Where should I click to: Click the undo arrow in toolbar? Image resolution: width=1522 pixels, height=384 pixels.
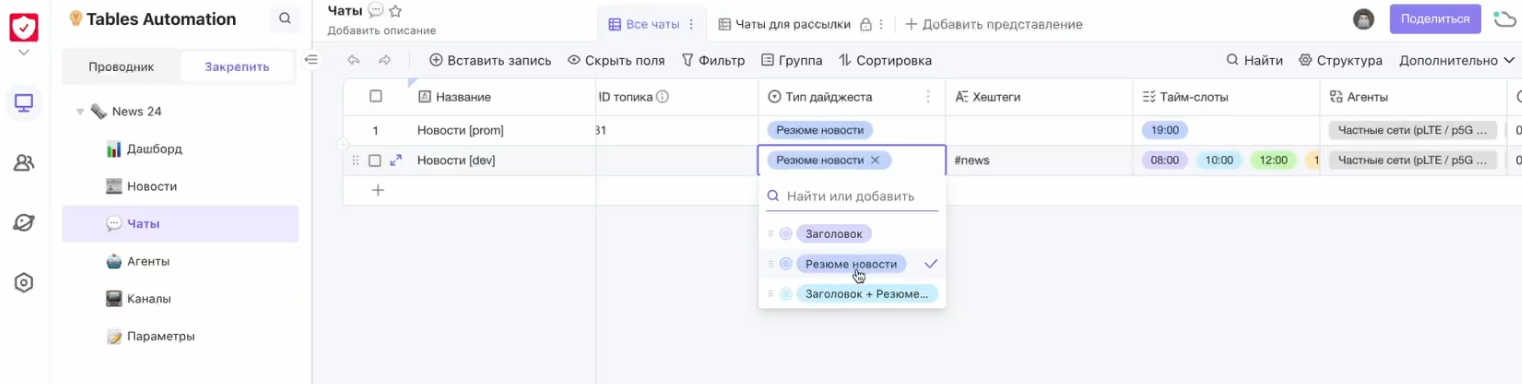click(353, 60)
